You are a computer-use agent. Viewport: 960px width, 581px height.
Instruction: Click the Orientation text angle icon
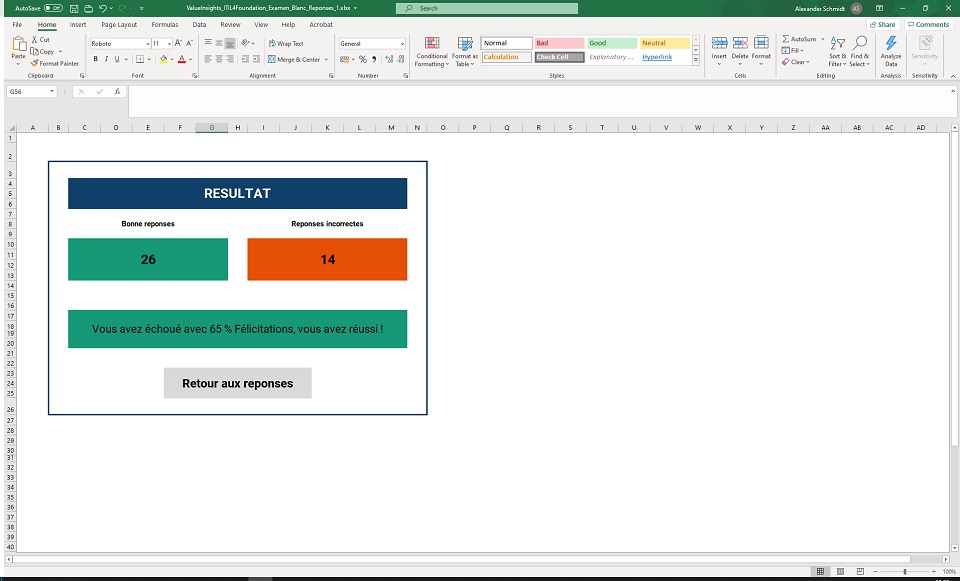tap(246, 43)
